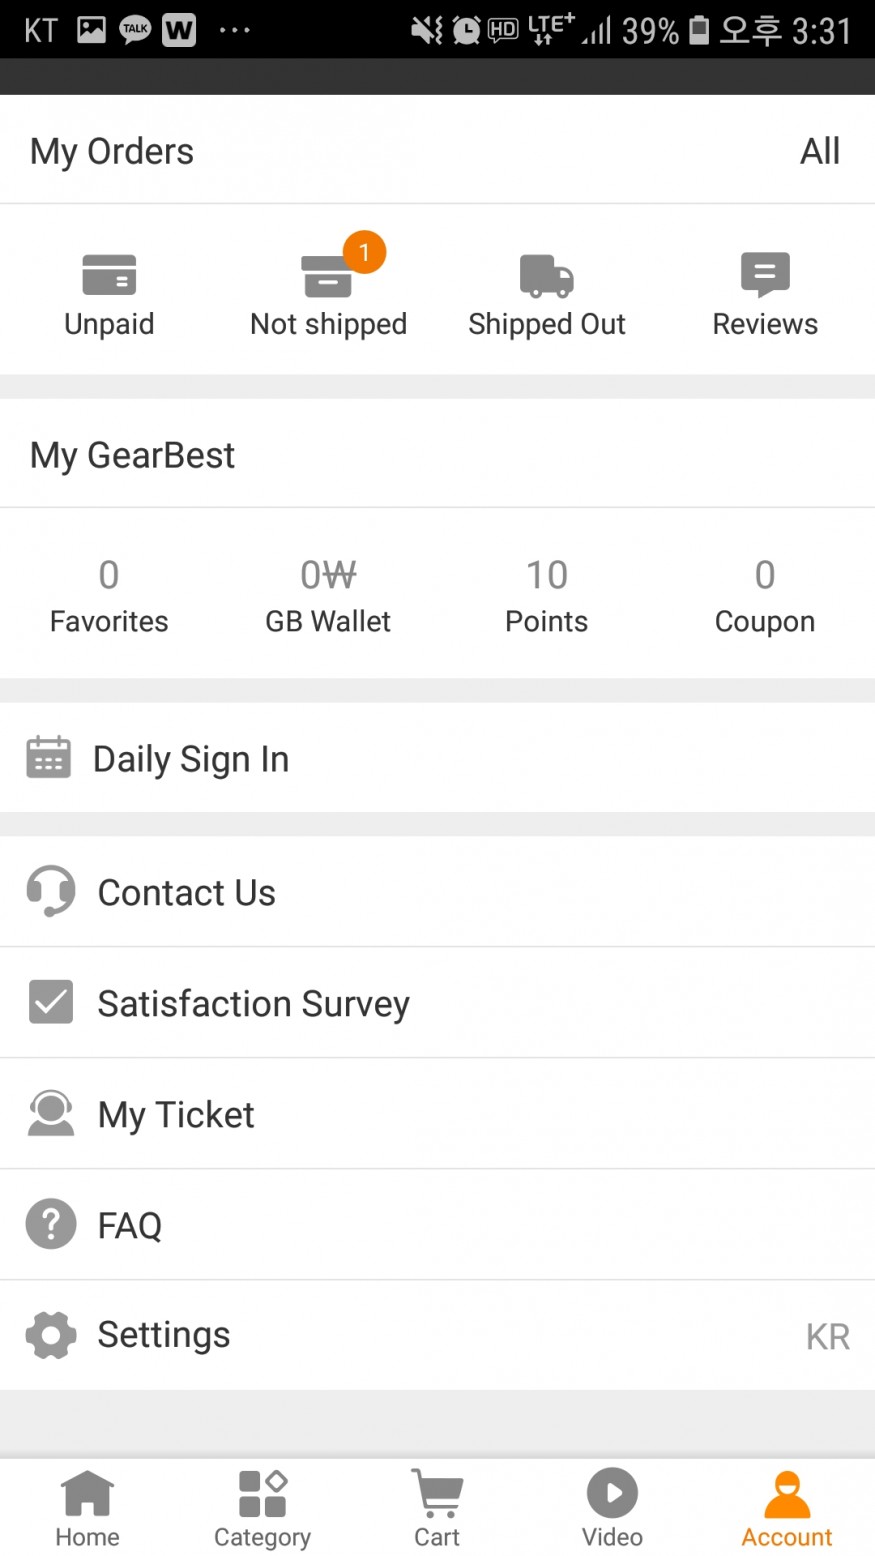The width and height of the screenshot is (875, 1556).
Task: Open Not shipped orders box icon
Action: pos(327,277)
